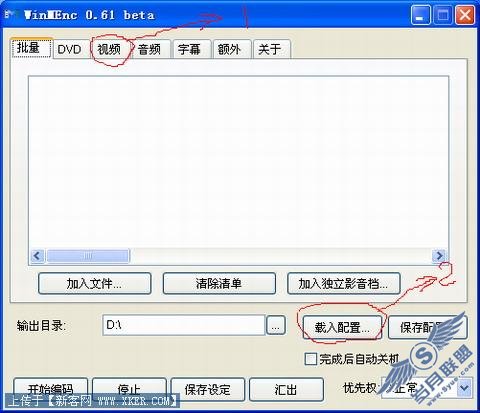Switch to the 额外 tab
The image size is (480, 413).
coord(229,50)
